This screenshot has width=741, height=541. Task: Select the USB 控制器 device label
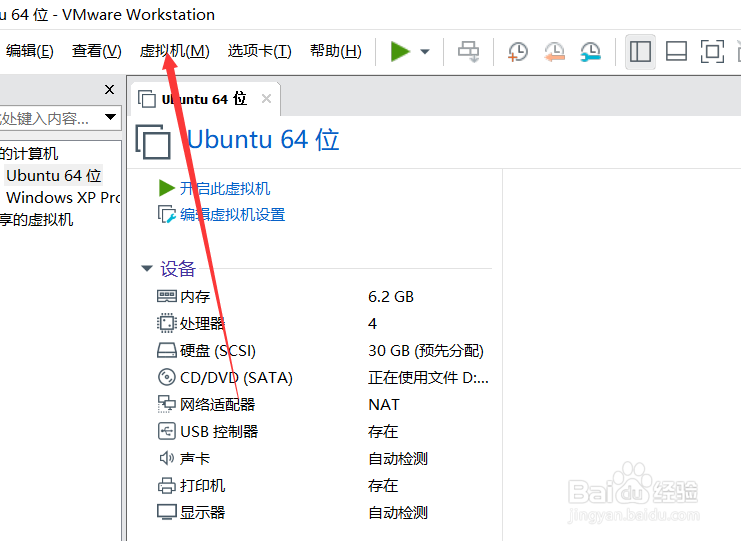[x=219, y=431]
